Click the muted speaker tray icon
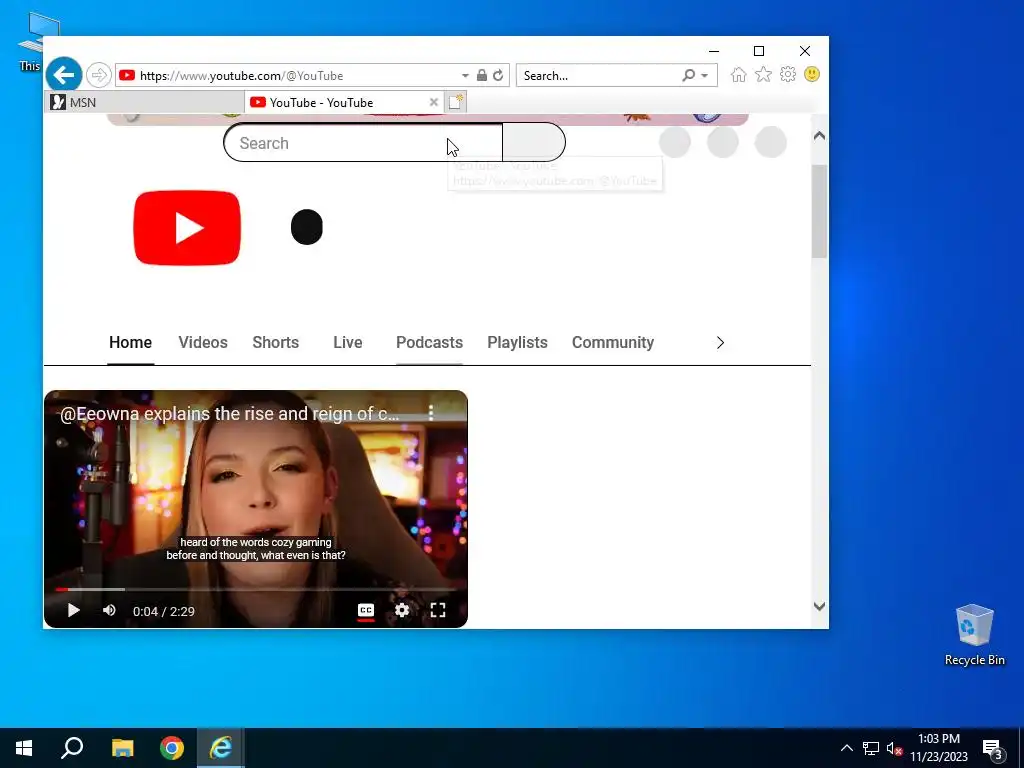This screenshot has height=768, width=1024. tap(895, 748)
